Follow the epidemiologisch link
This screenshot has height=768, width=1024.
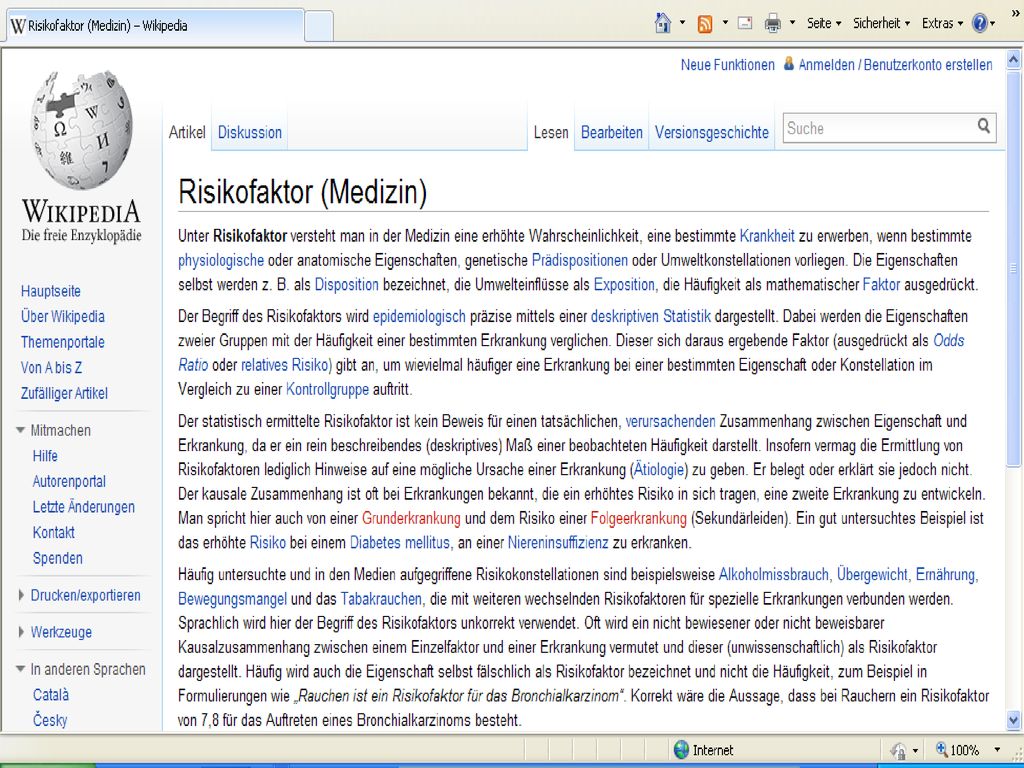click(419, 317)
